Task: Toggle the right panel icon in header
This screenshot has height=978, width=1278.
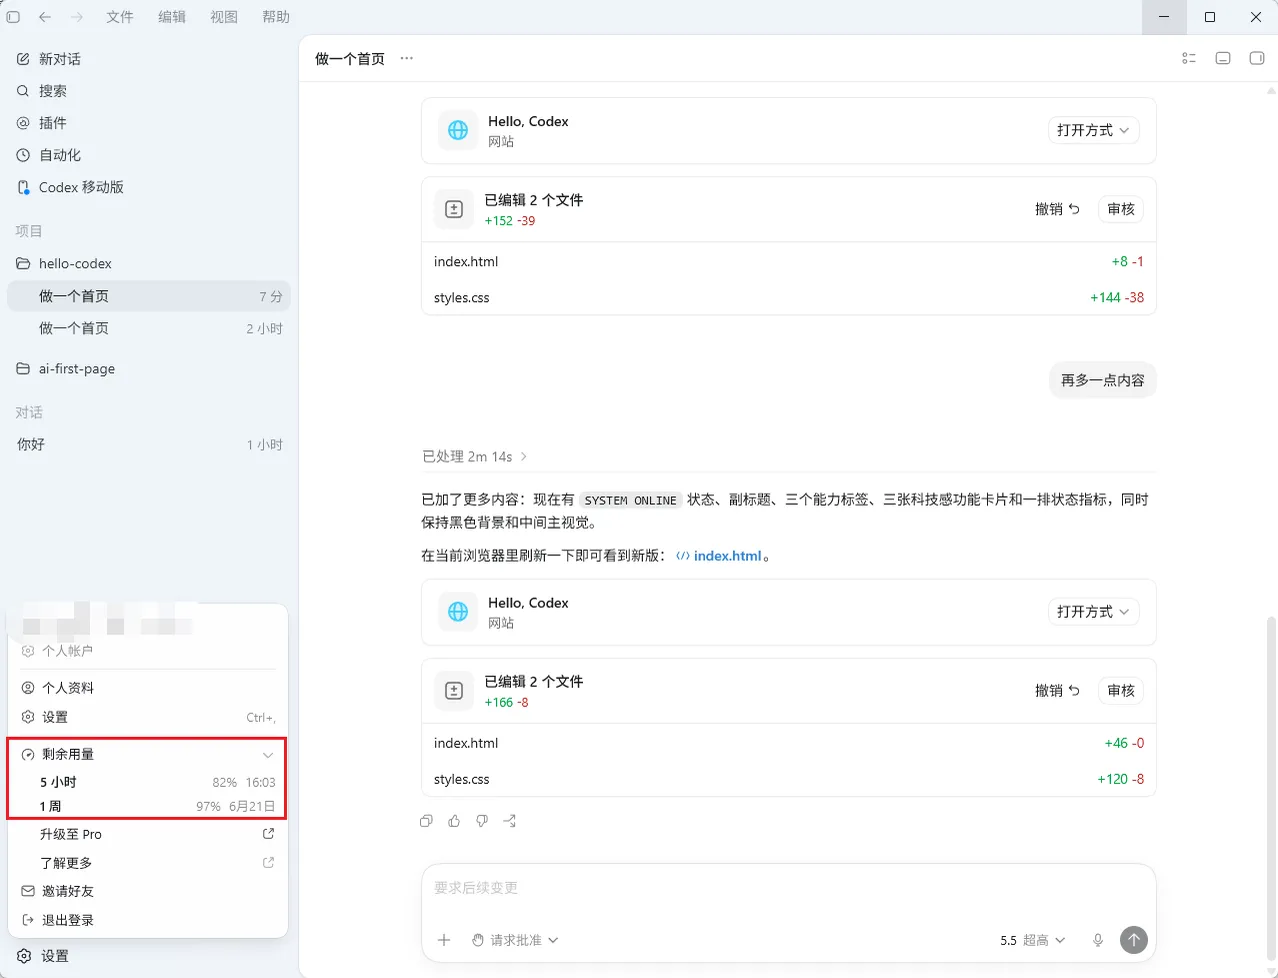Action: [x=1257, y=58]
